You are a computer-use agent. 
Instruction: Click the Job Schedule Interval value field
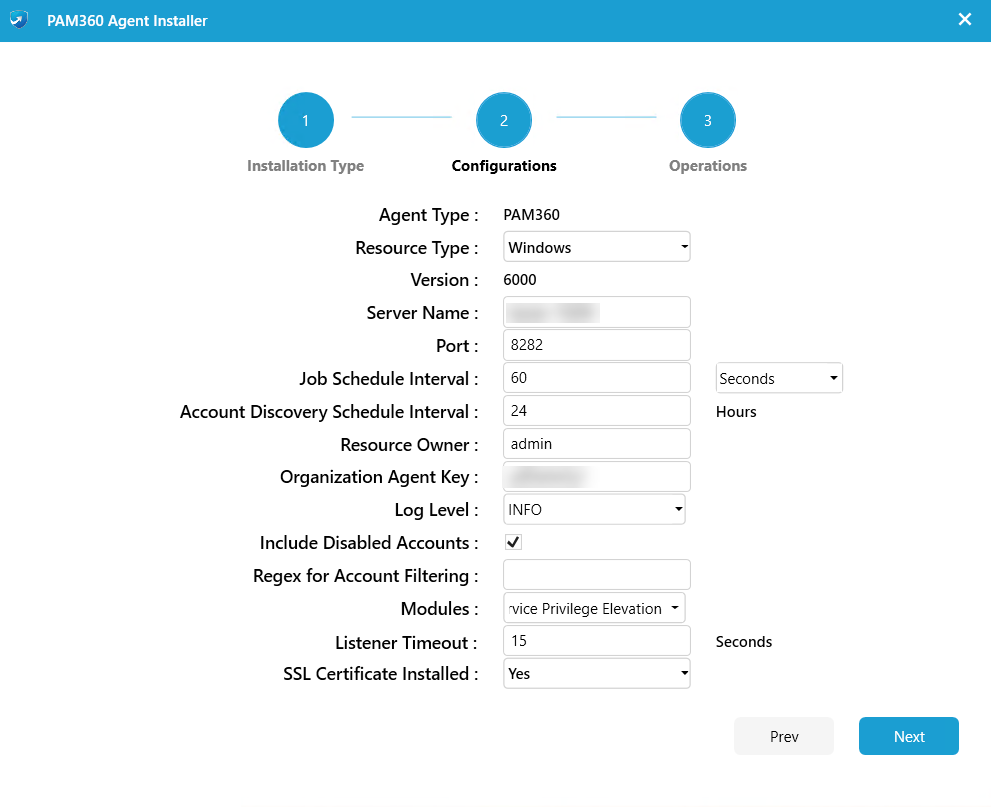[597, 378]
